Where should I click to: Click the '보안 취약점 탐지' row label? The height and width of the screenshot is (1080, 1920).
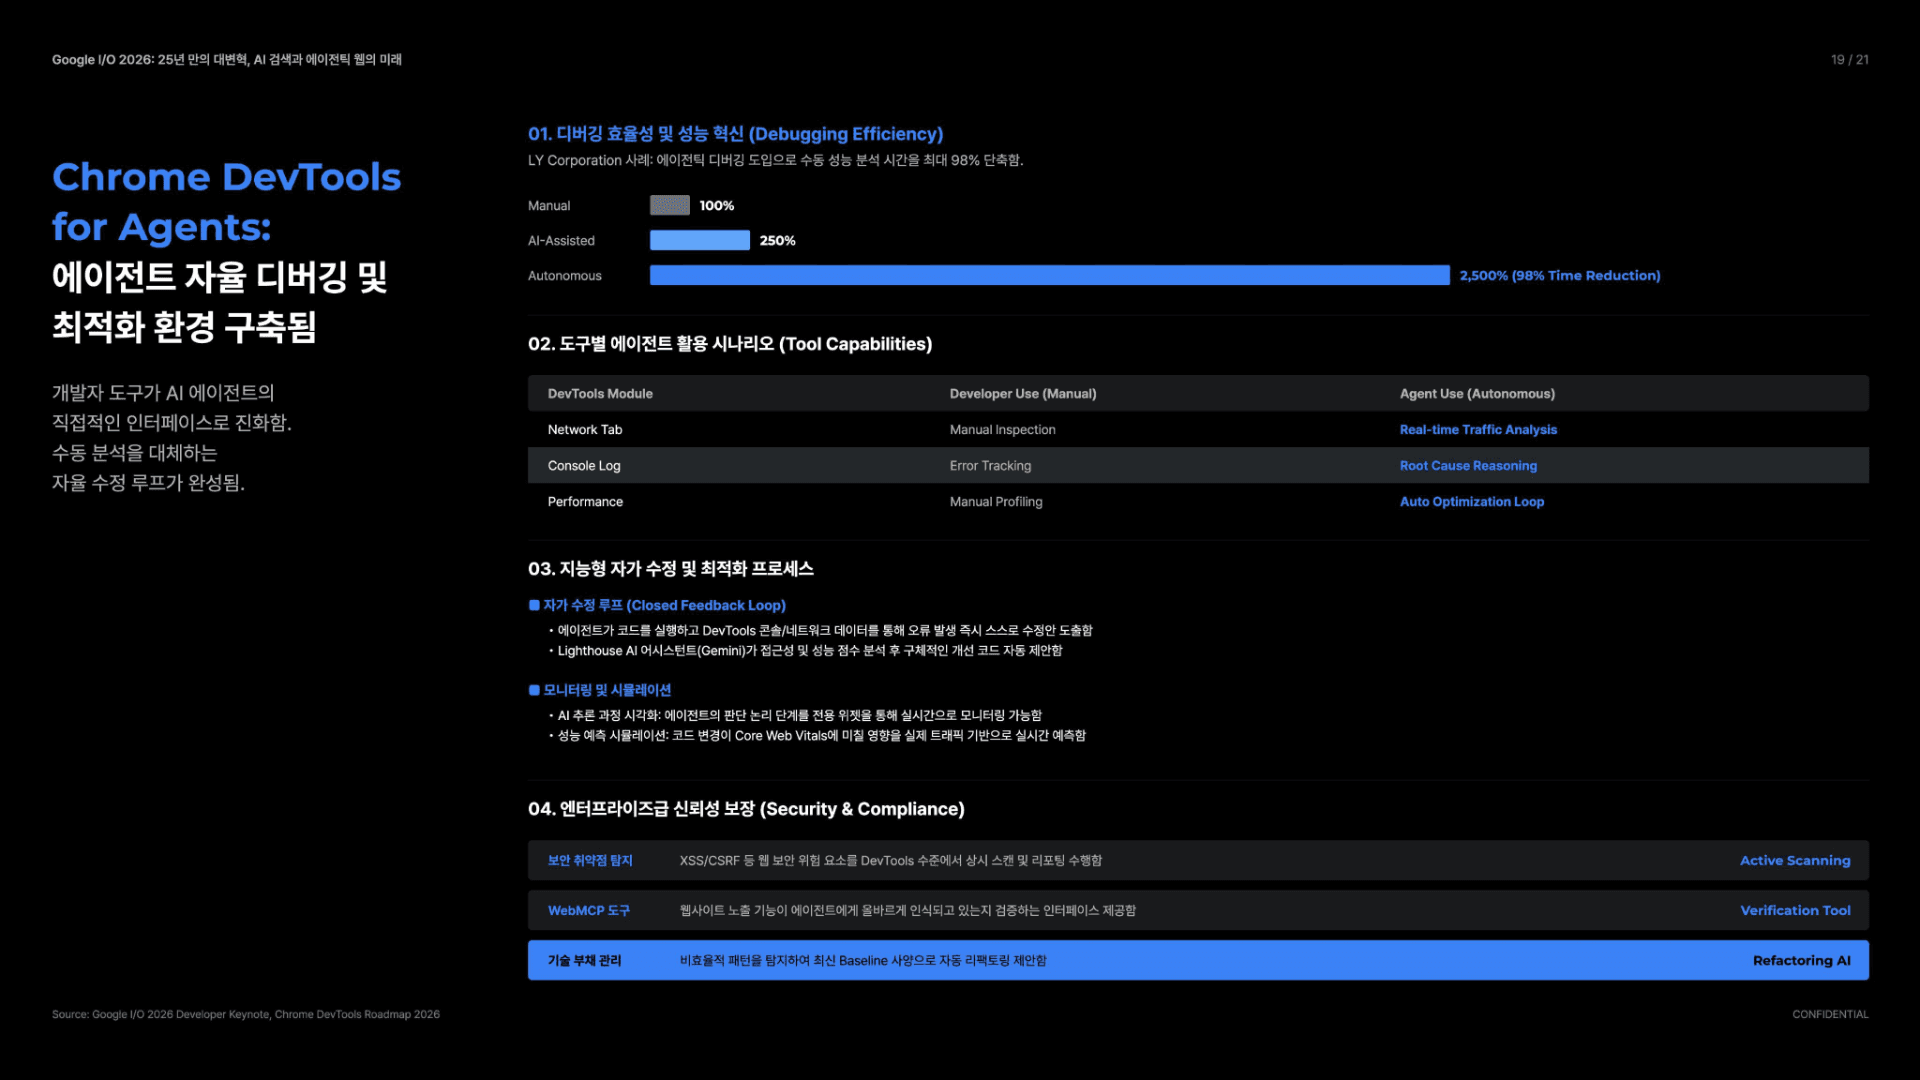[589, 860]
